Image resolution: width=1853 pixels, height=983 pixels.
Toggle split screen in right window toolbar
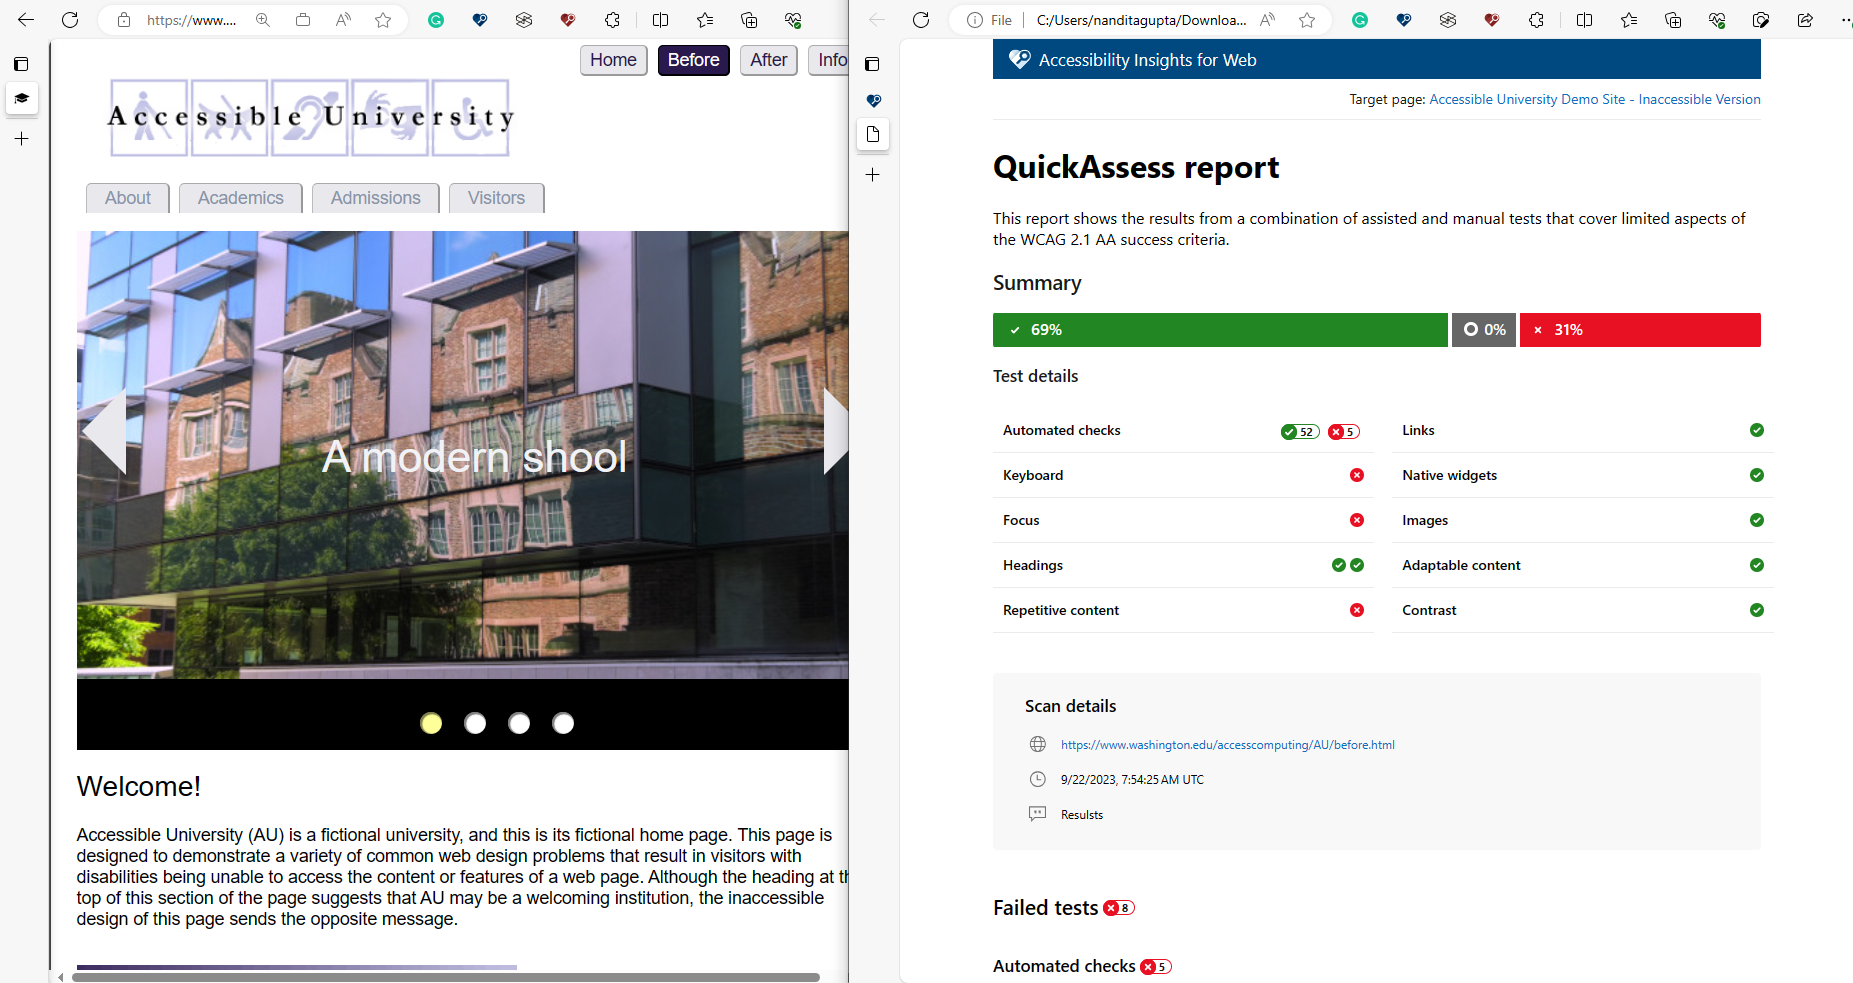tap(1584, 20)
